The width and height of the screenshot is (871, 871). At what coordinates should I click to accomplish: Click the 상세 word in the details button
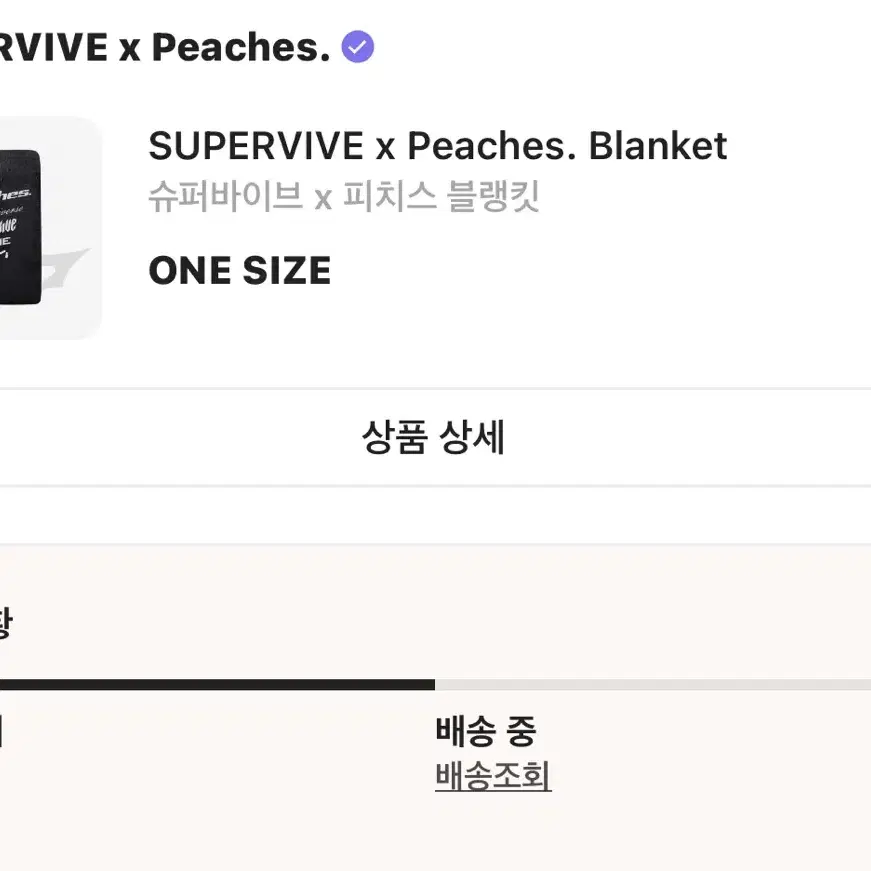click(472, 437)
